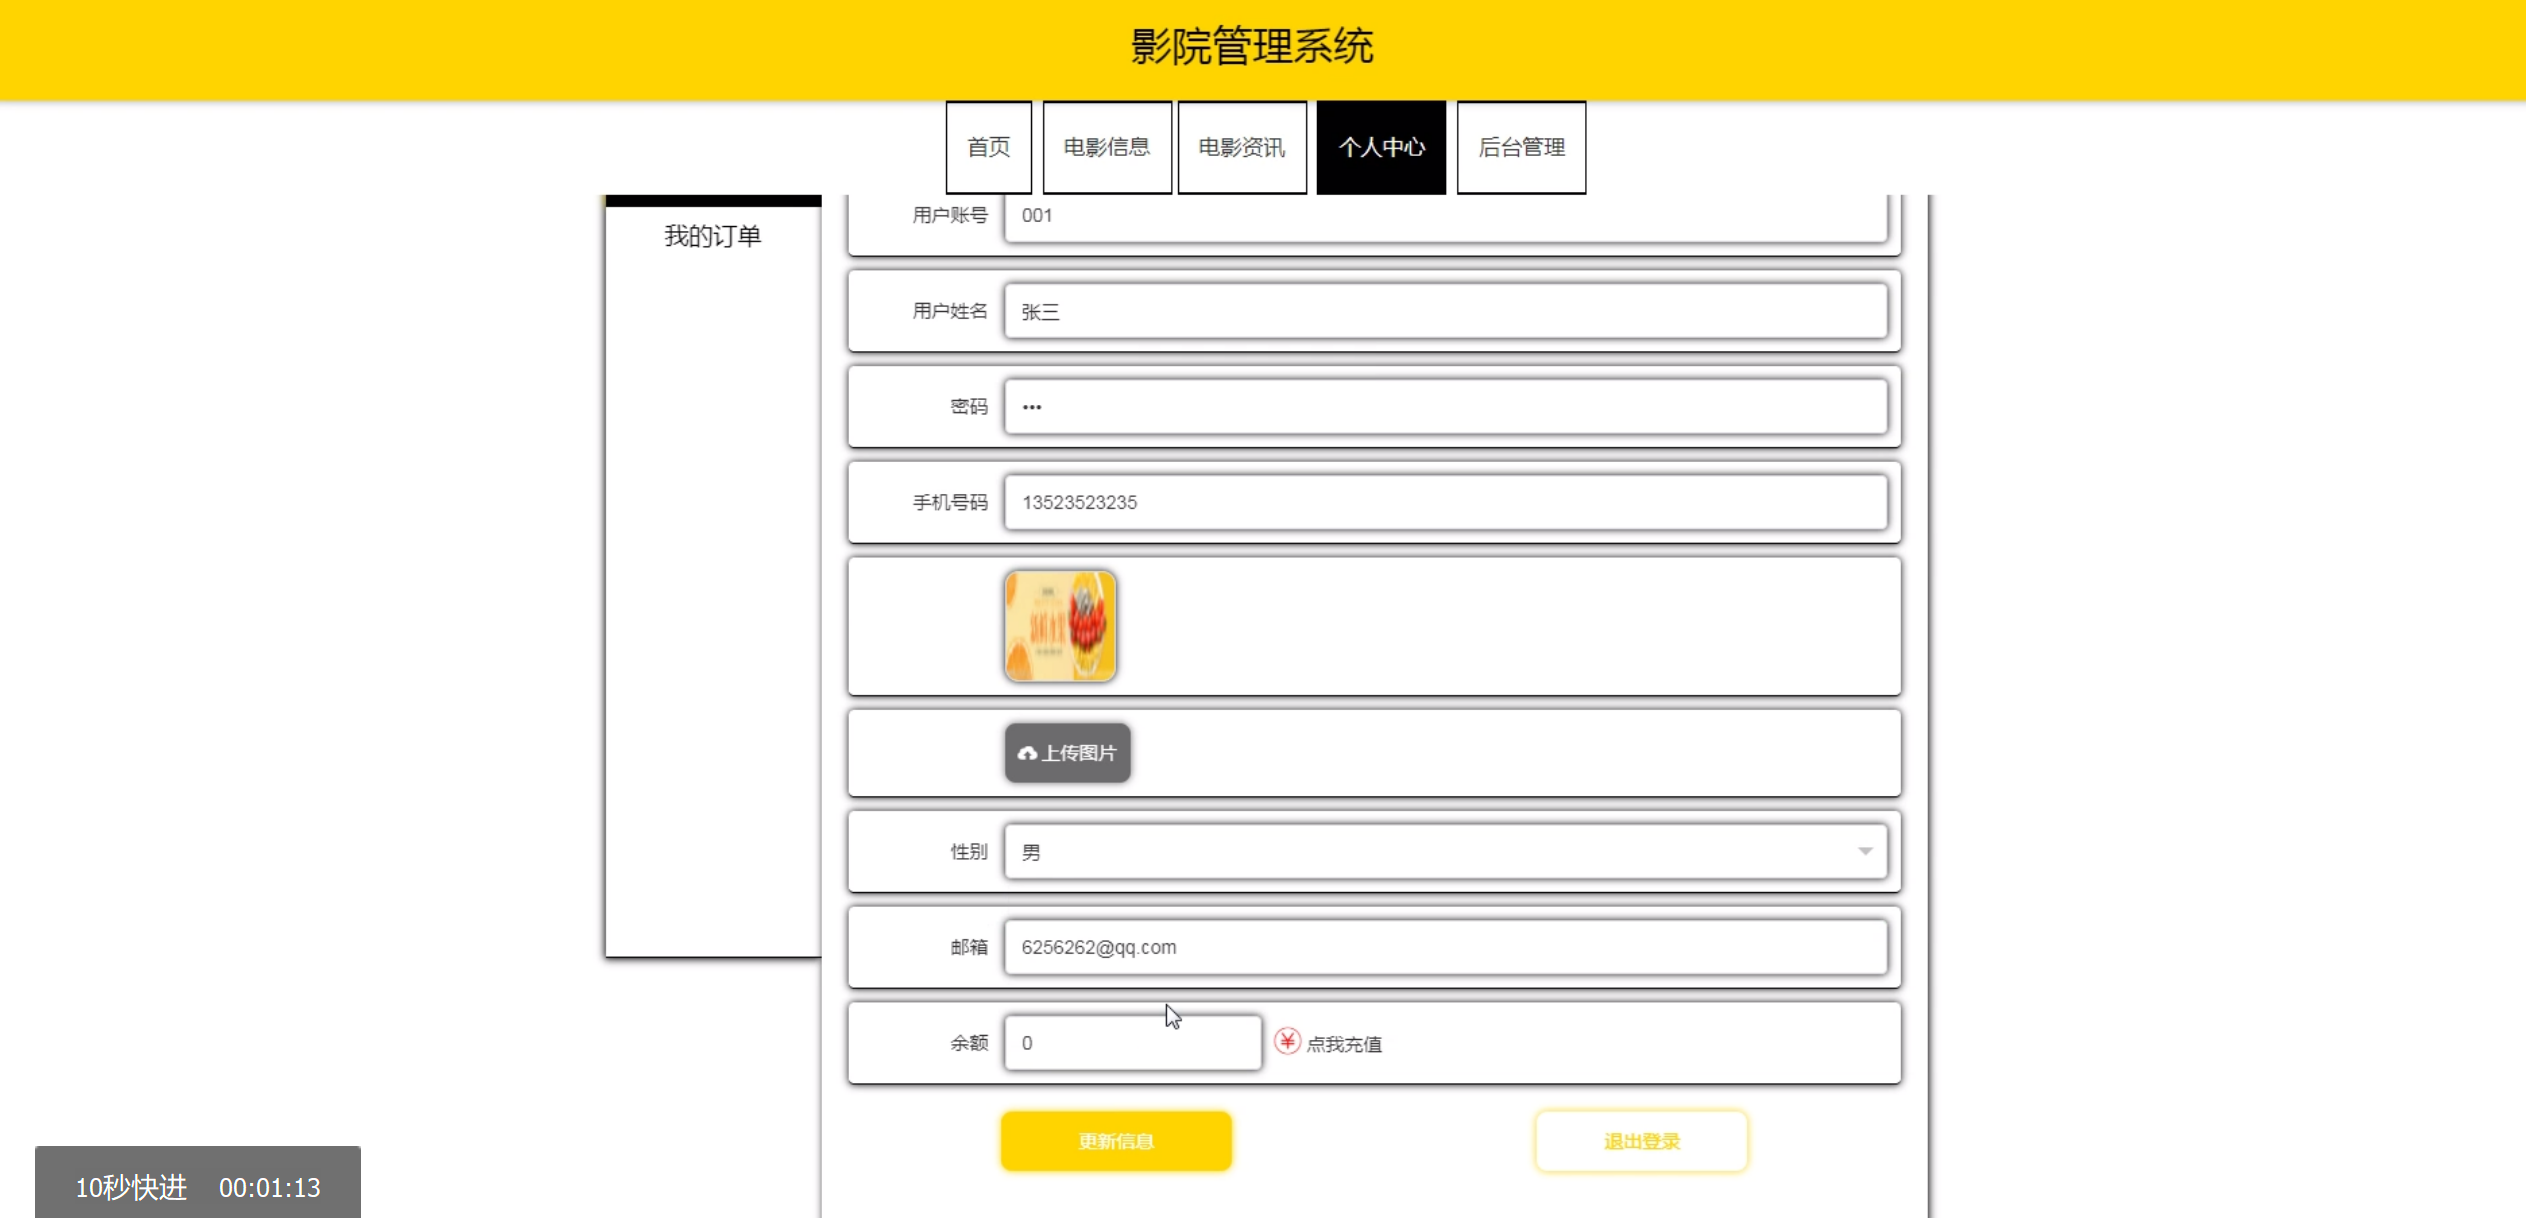
Task: Click the 退出登录 logout button
Action: [x=1641, y=1141]
